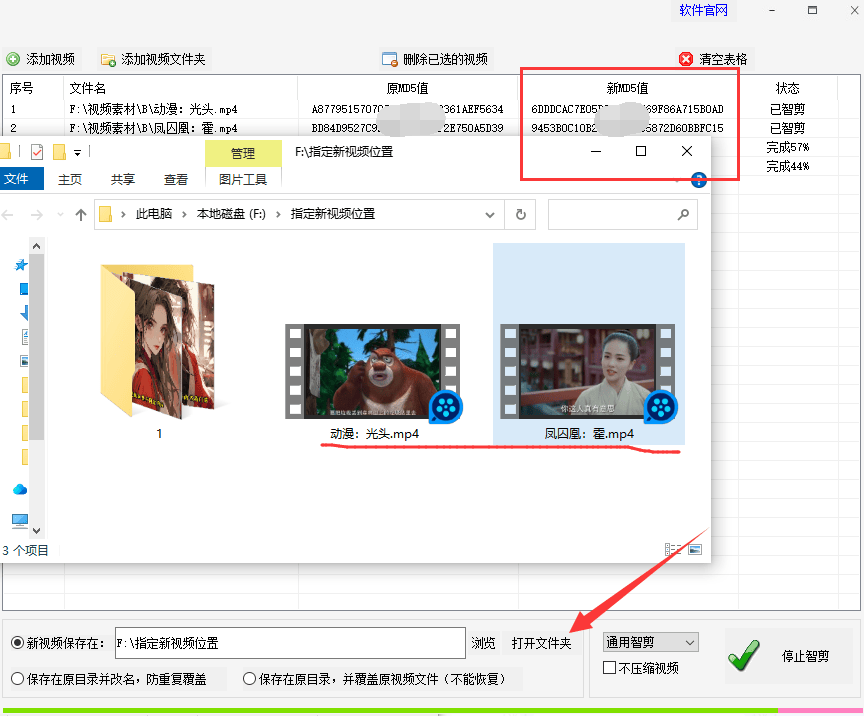The width and height of the screenshot is (864, 716).
Task: Click the Explorer up-arrow navigation icon
Action: click(x=81, y=214)
